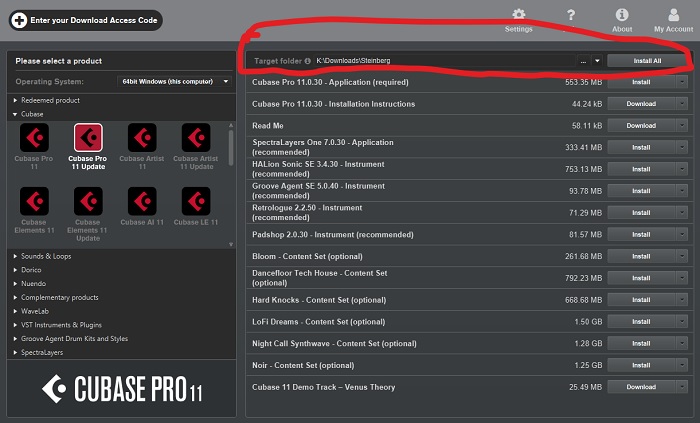Select the Cubase Artist 11 Update icon
Screen dimensions: 700x423
(196, 138)
